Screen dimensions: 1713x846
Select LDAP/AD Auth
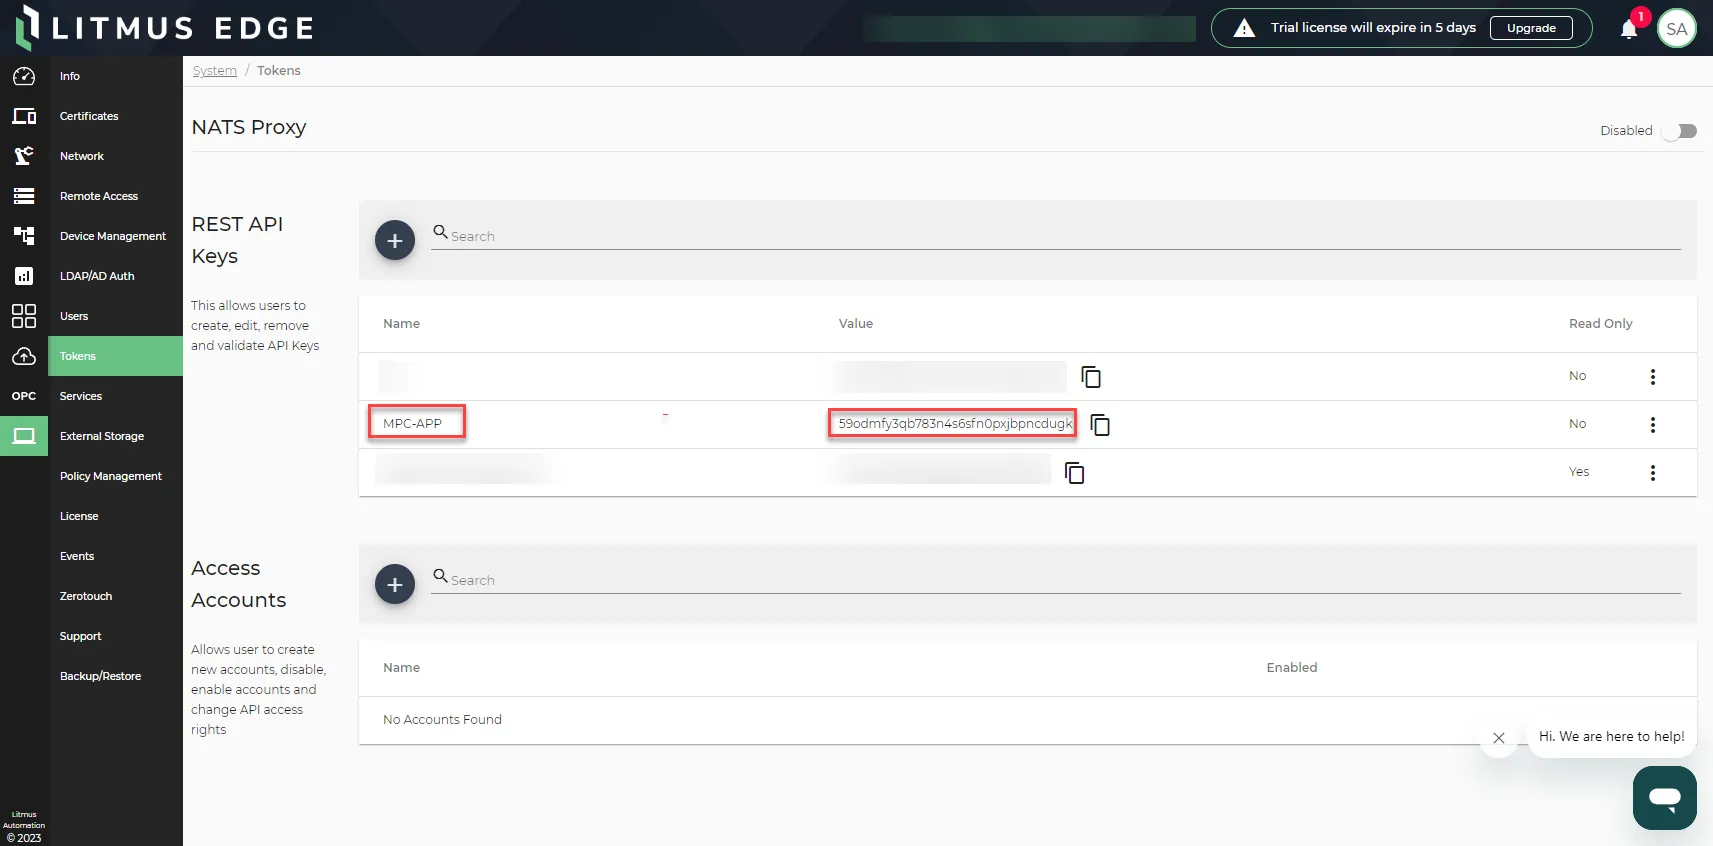pyautogui.click(x=115, y=276)
